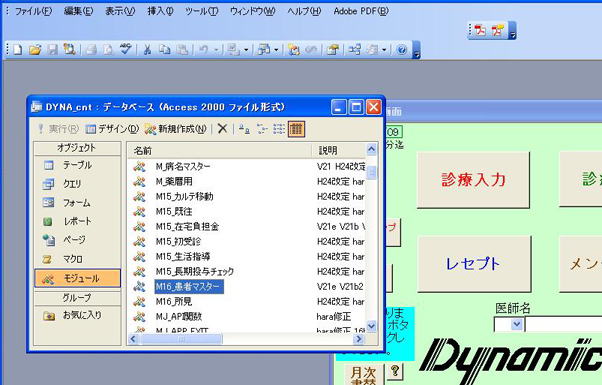Open OfficeLinks dropdown arrow in toolbar
The image size is (602, 385).
(x=246, y=50)
